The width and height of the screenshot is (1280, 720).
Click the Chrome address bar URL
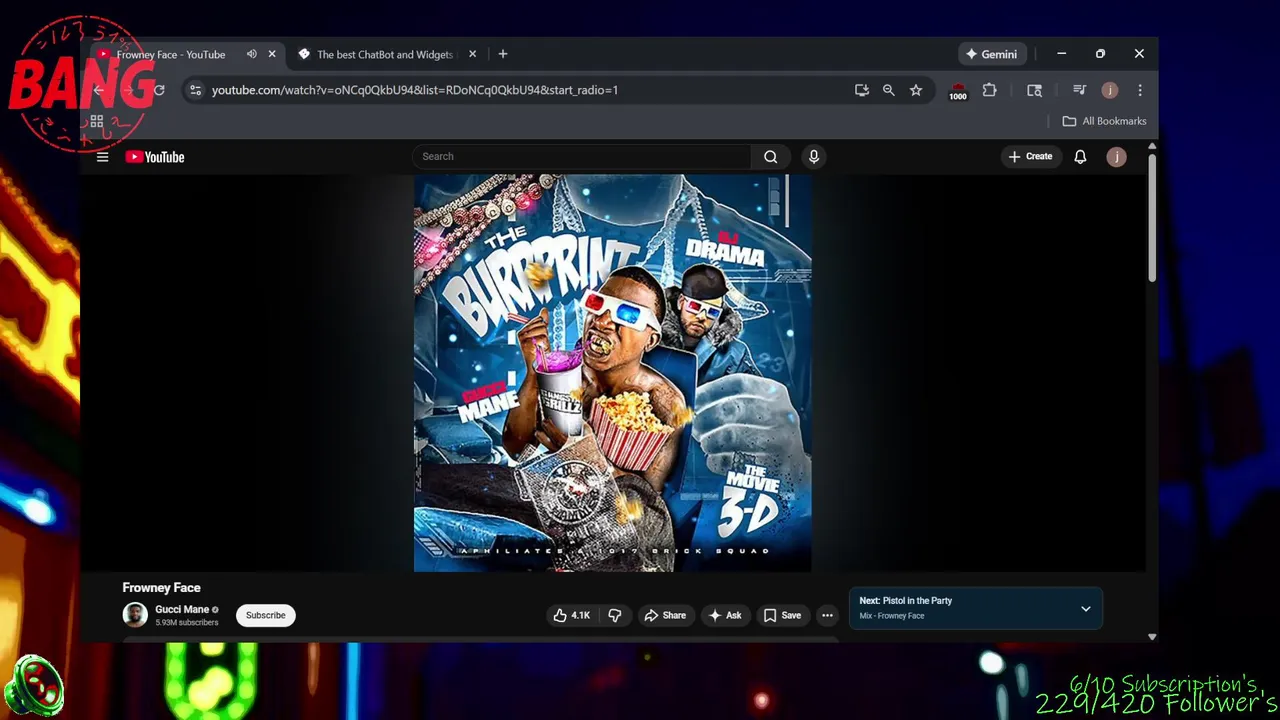click(414, 90)
